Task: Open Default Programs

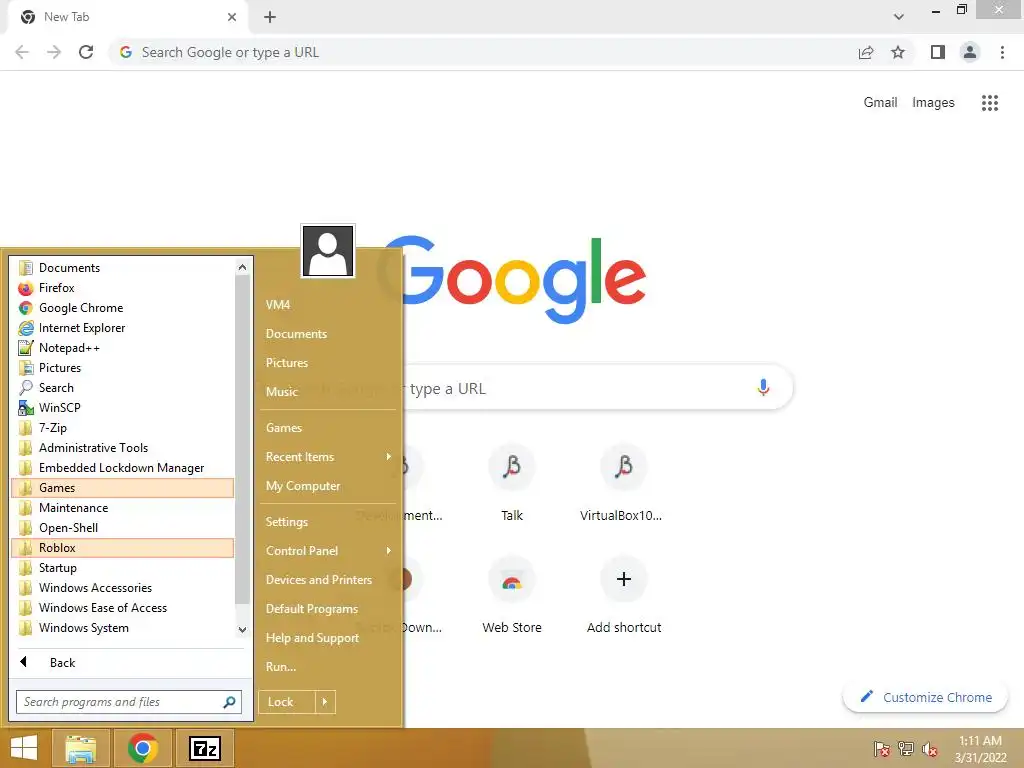Action: pos(328,609)
